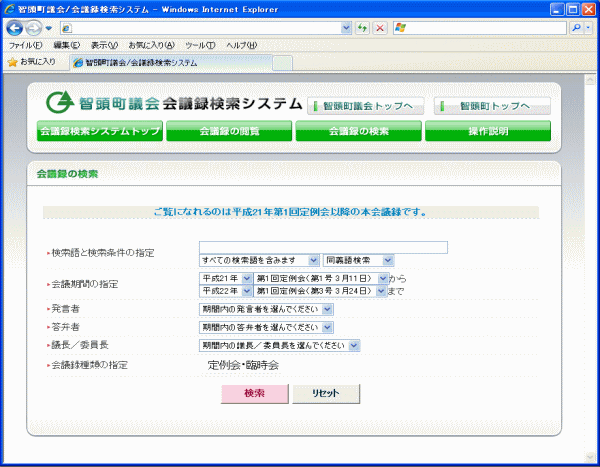Go back with the browser Back arrow
This screenshot has height=467, width=600.
(15, 28)
